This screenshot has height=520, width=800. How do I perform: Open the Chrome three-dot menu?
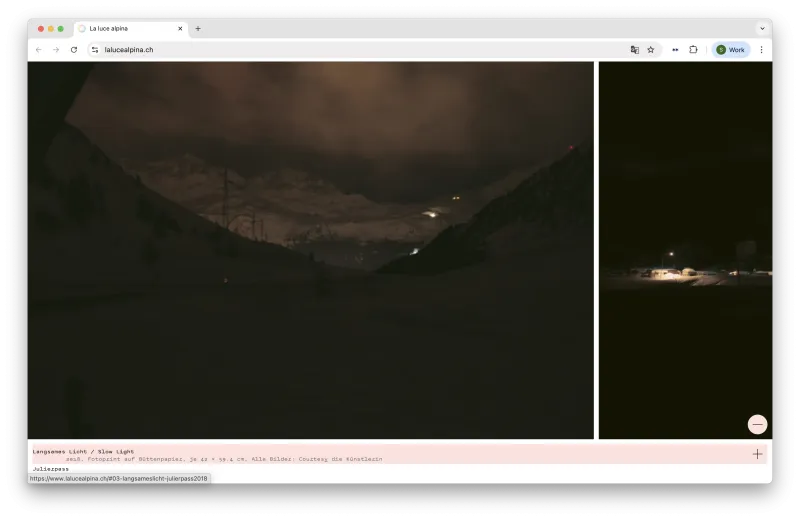[761, 49]
